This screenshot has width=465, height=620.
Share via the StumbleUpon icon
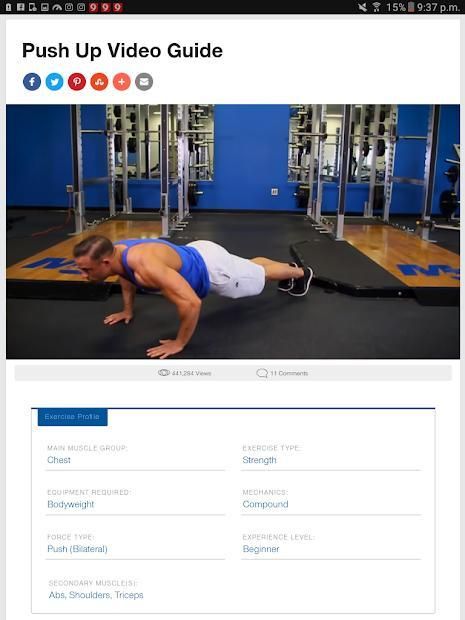(x=99, y=82)
